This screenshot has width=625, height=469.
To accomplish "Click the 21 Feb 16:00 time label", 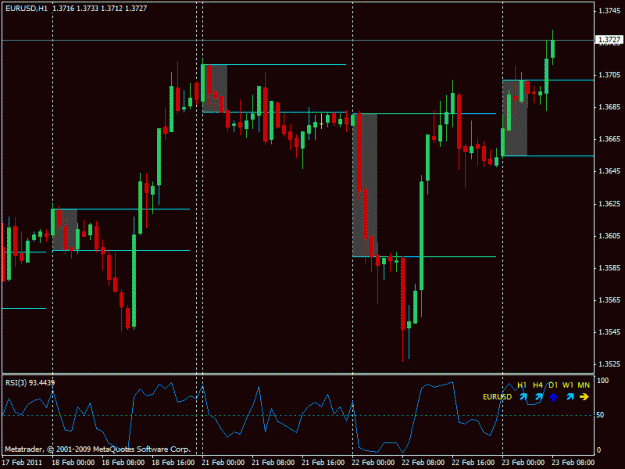I will coord(323,463).
